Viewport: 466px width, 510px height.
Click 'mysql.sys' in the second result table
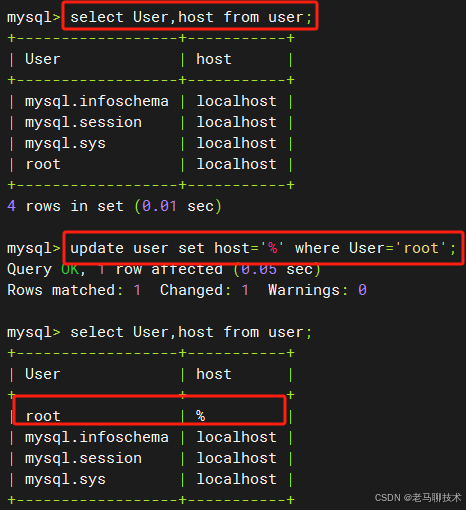(x=65, y=480)
